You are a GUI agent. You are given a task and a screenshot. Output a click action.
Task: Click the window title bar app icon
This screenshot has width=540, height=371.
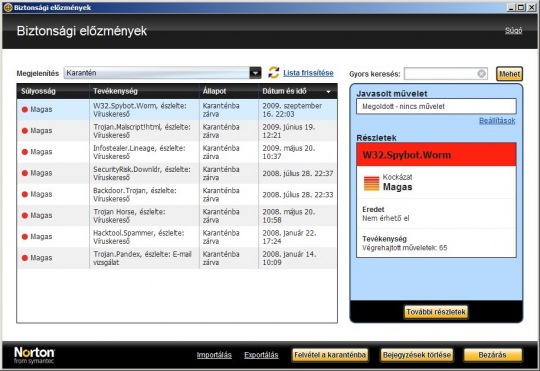(x=8, y=7)
